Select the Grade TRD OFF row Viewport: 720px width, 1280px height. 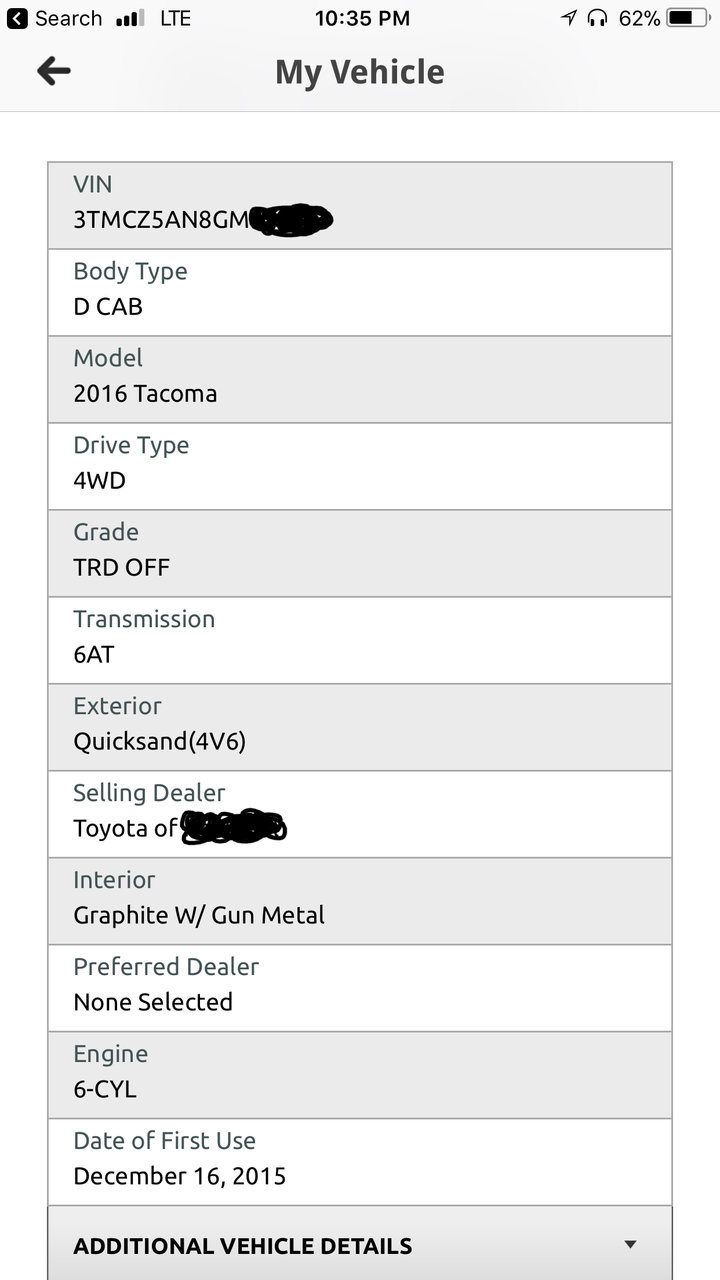[x=360, y=553]
